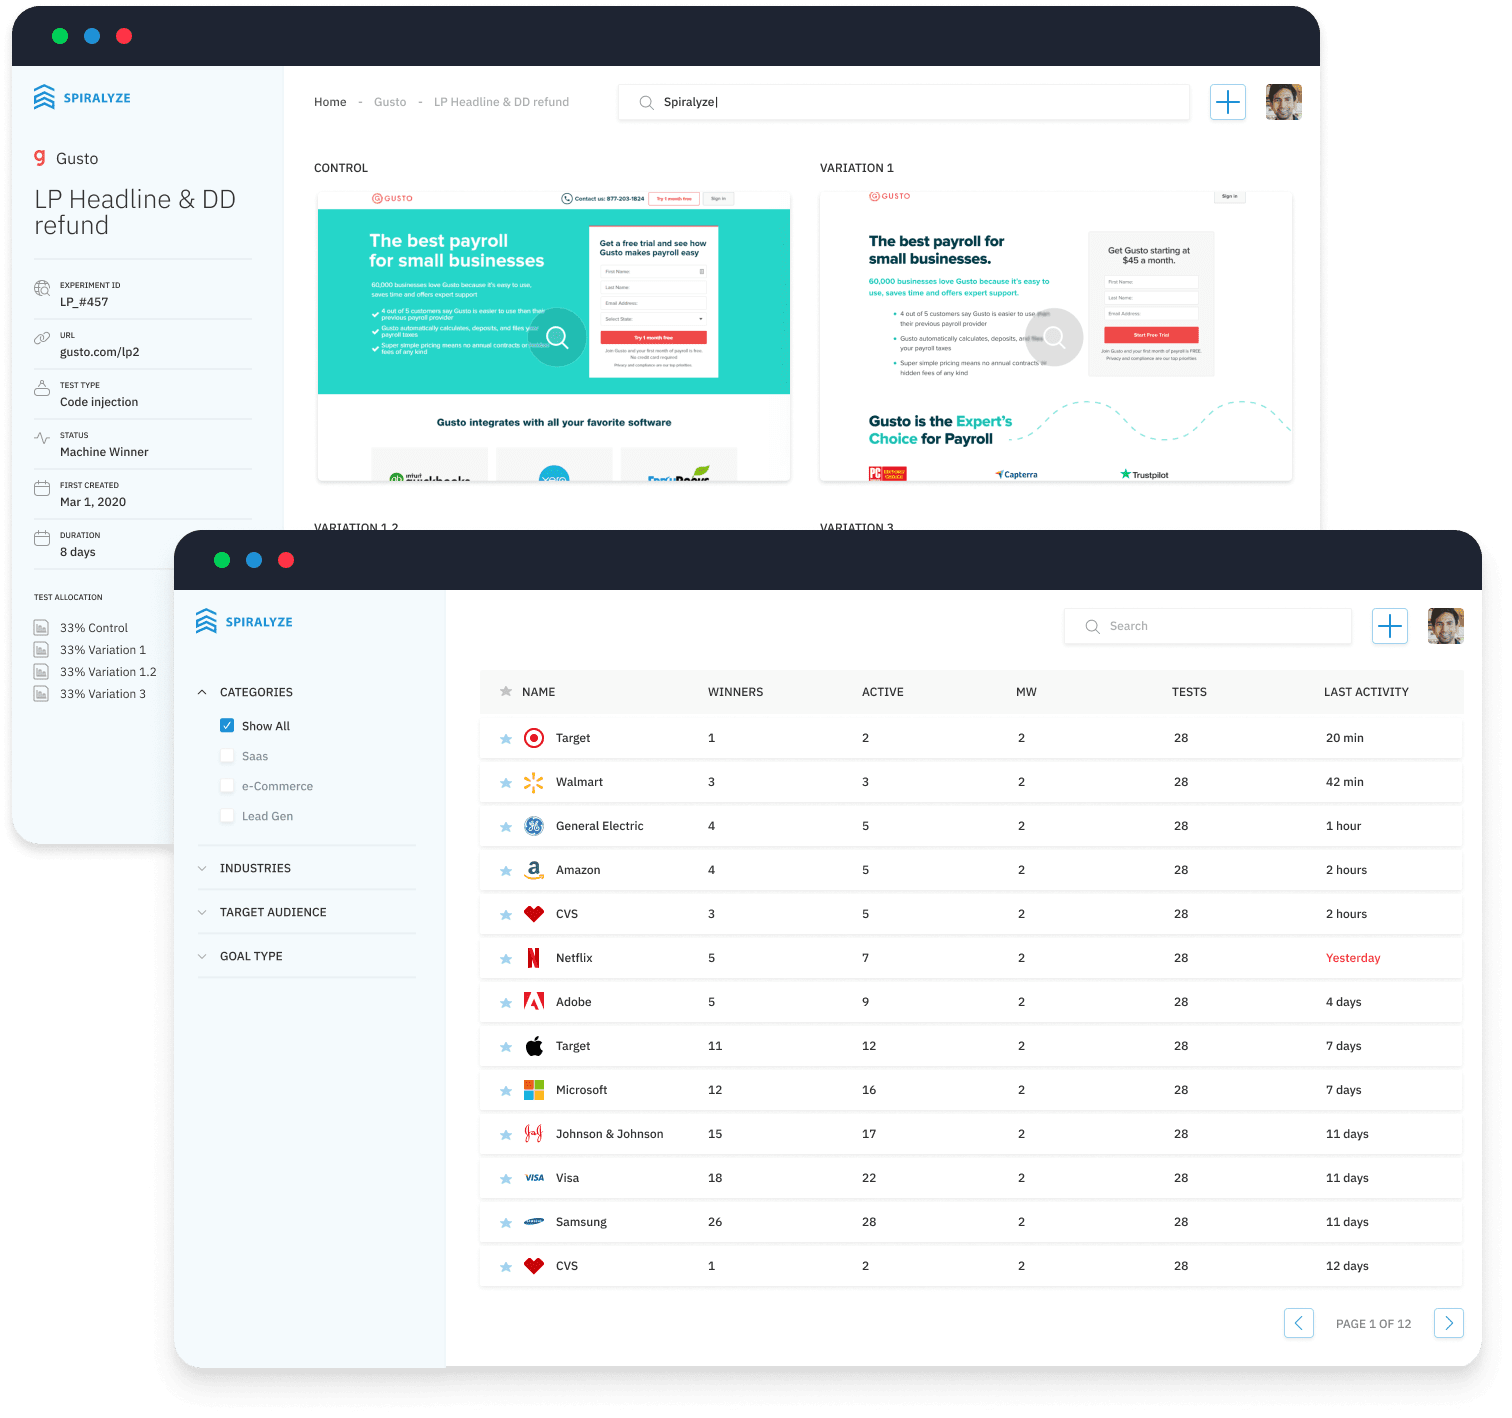Click the Gusto logo icon in the sidebar
The image size is (1512, 1418).
tap(40, 158)
